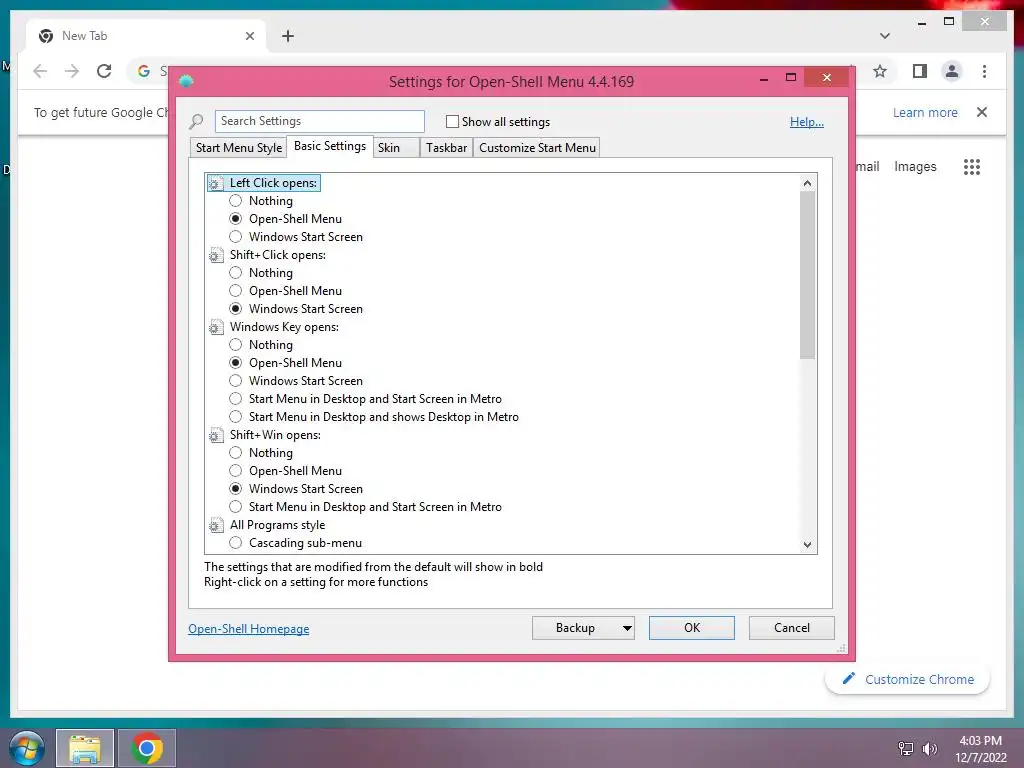Image resolution: width=1024 pixels, height=768 pixels.
Task: Switch to the Taskbar tab
Action: pos(447,148)
